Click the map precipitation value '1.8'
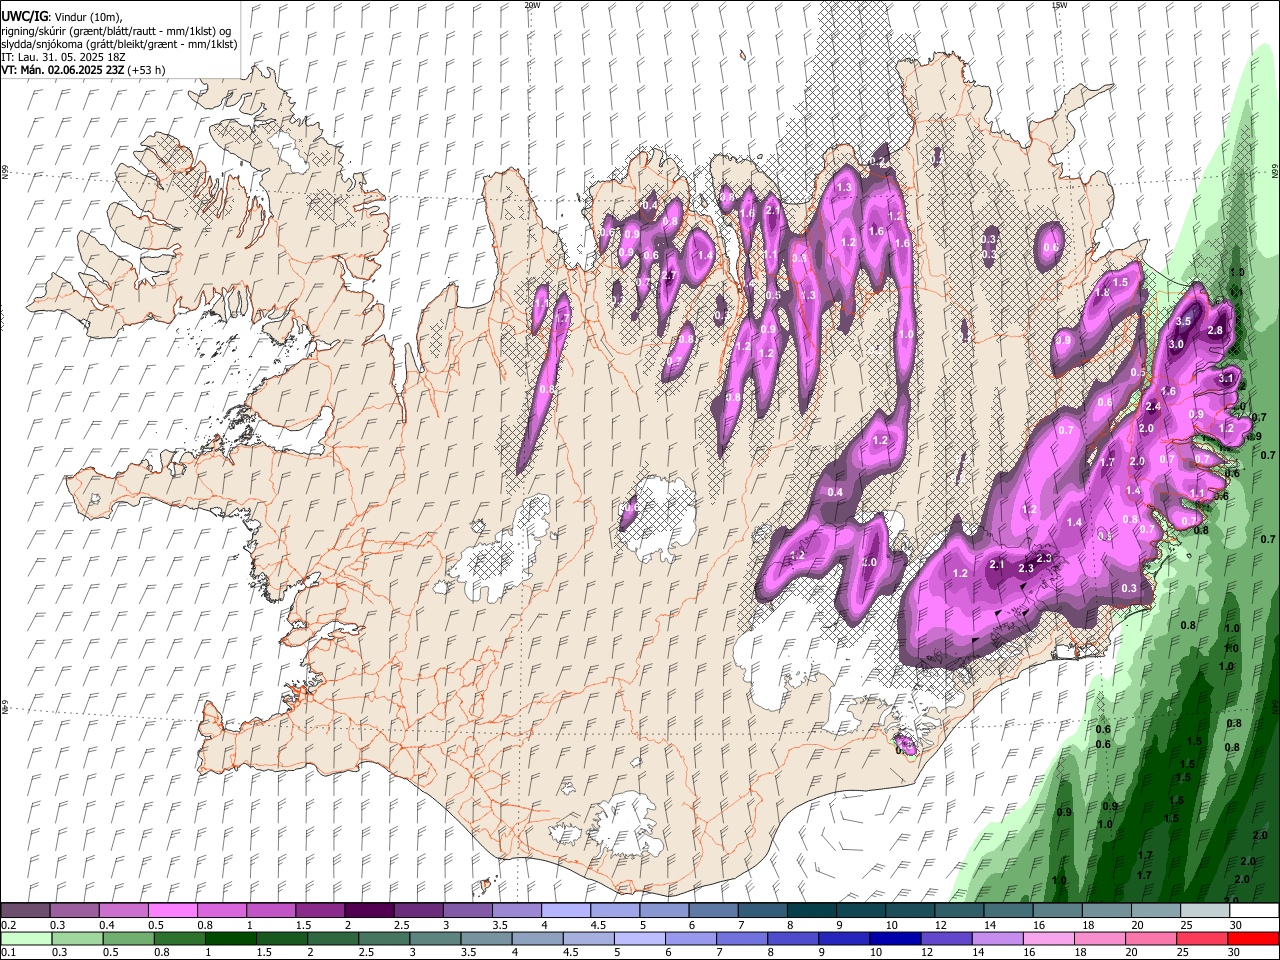This screenshot has width=1280, height=960. tap(1102, 294)
